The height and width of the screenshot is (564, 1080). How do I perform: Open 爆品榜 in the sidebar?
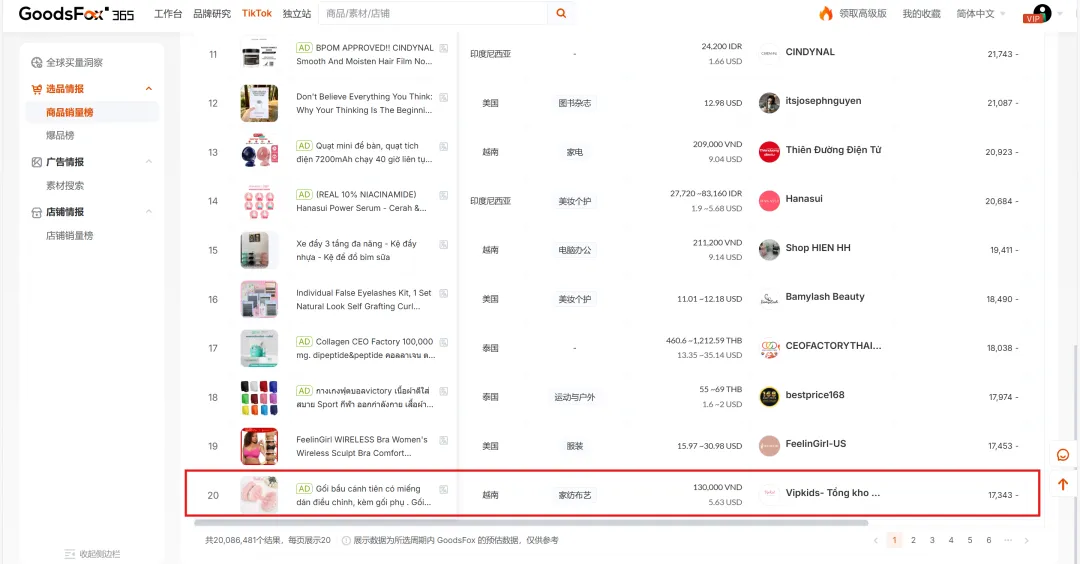[60, 136]
